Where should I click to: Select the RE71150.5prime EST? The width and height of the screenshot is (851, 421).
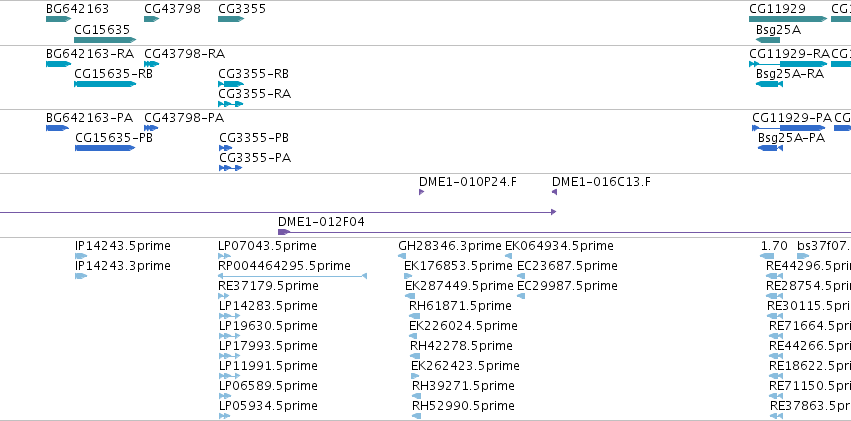point(777,397)
